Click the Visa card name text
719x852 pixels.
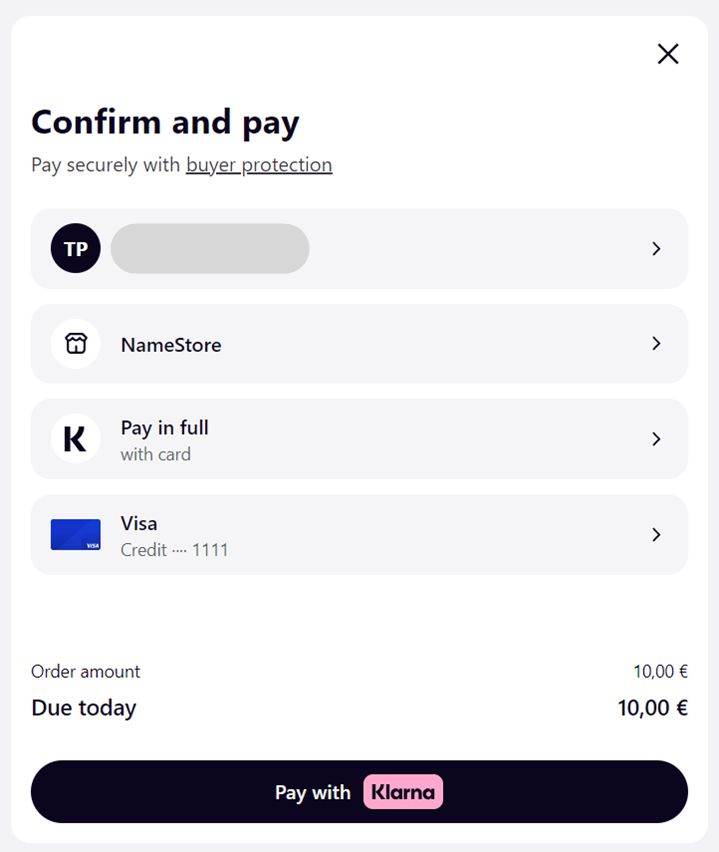click(x=139, y=523)
